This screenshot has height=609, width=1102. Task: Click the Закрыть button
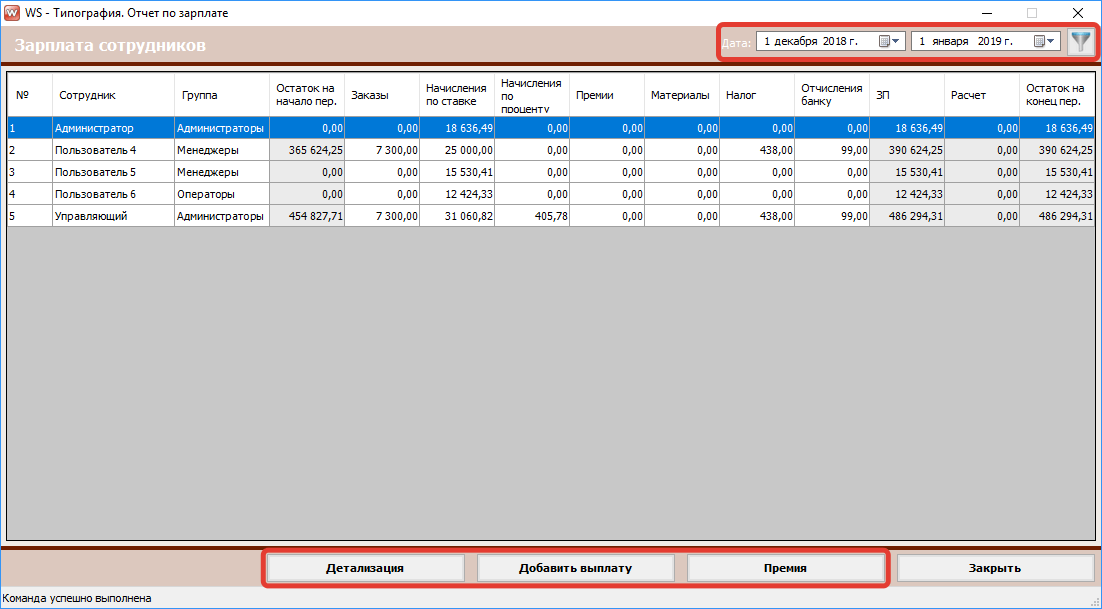994,568
